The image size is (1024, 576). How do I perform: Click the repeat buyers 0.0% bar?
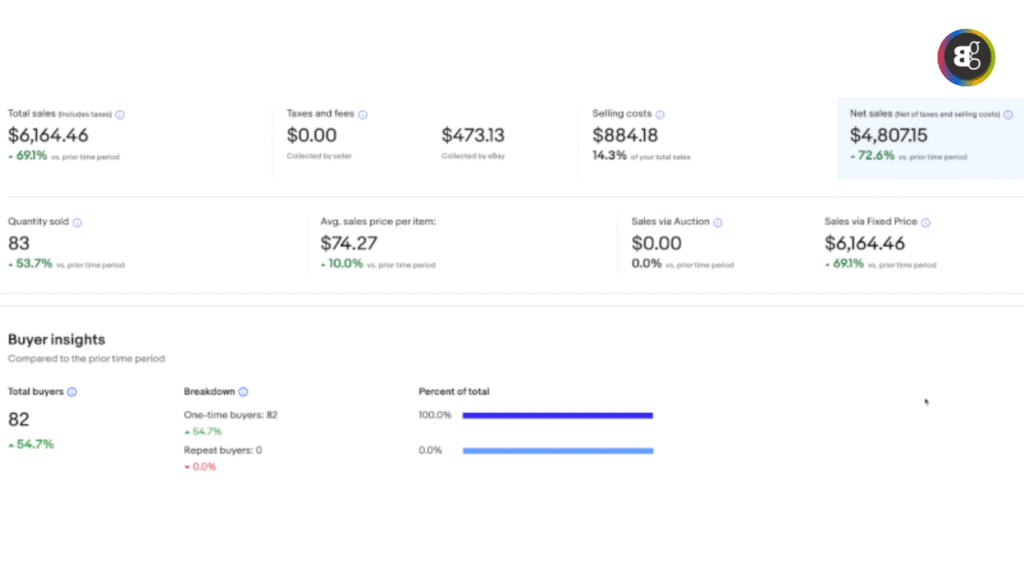[557, 450]
